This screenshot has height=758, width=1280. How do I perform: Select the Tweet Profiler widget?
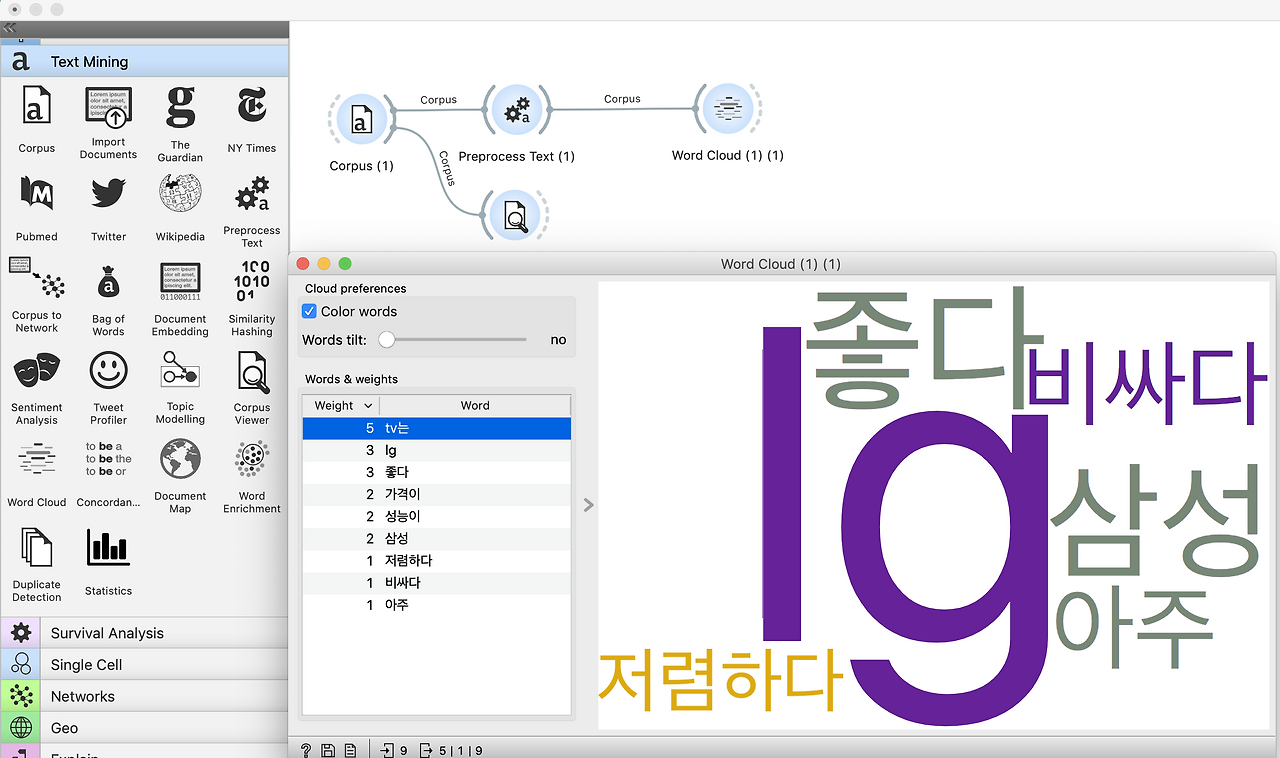tap(108, 388)
